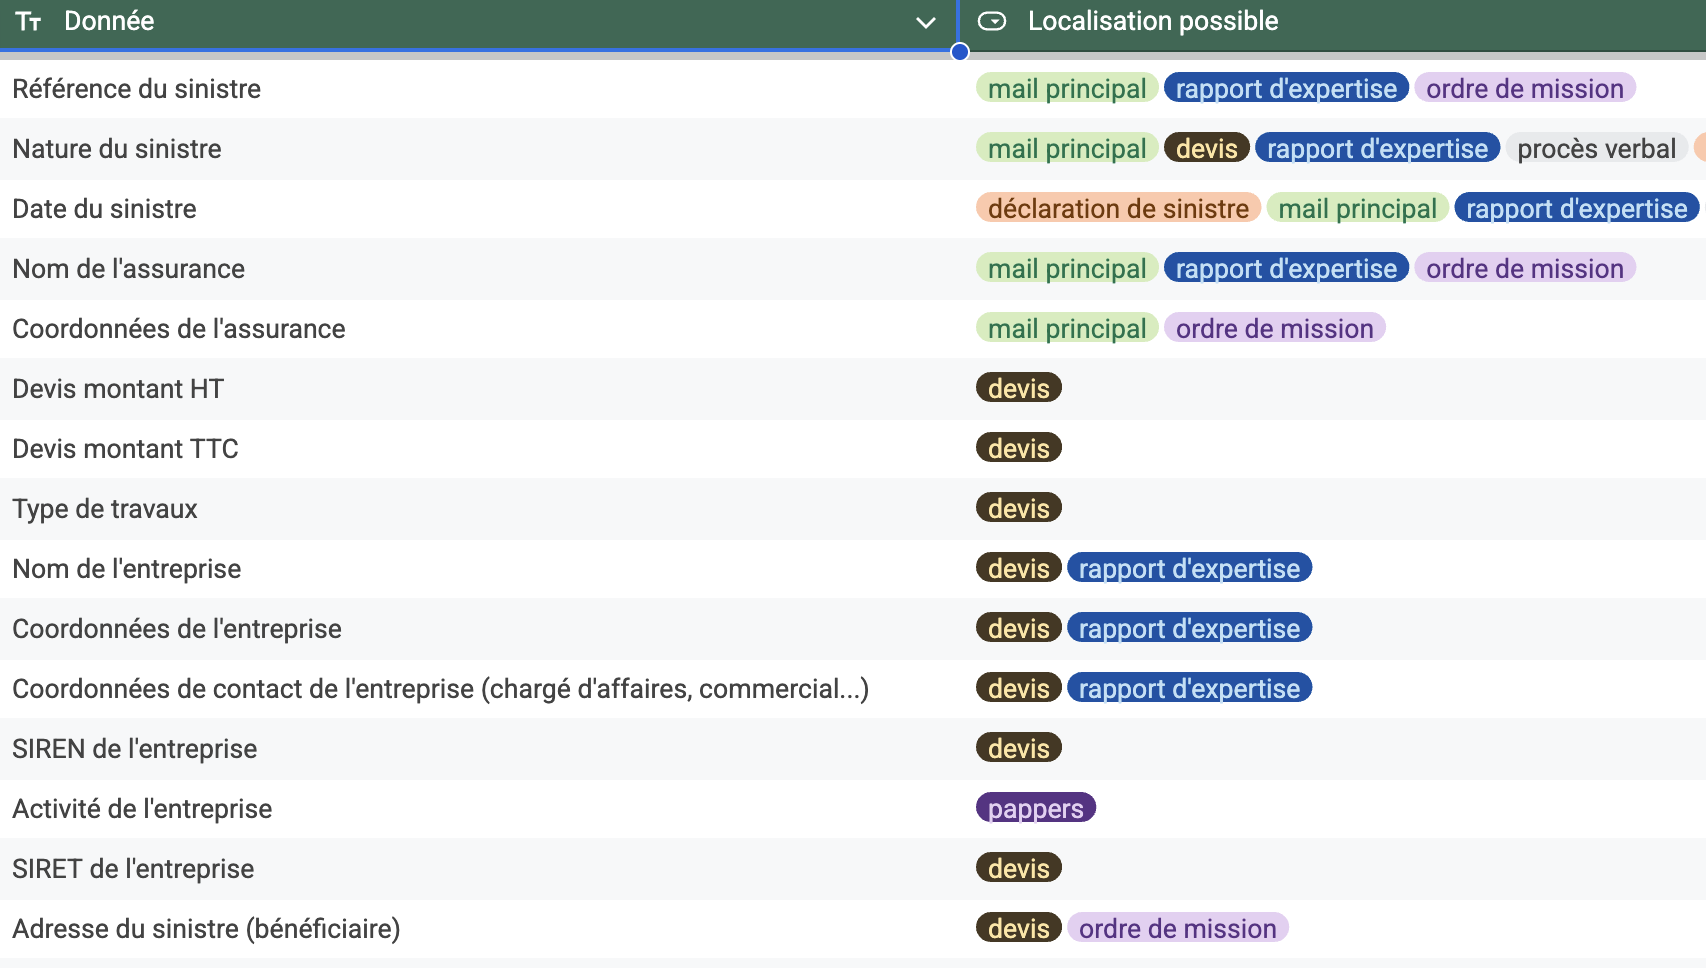The width and height of the screenshot is (1706, 968).
Task: Select the SIREN de l'entreprise cell
Action: tap(134, 749)
